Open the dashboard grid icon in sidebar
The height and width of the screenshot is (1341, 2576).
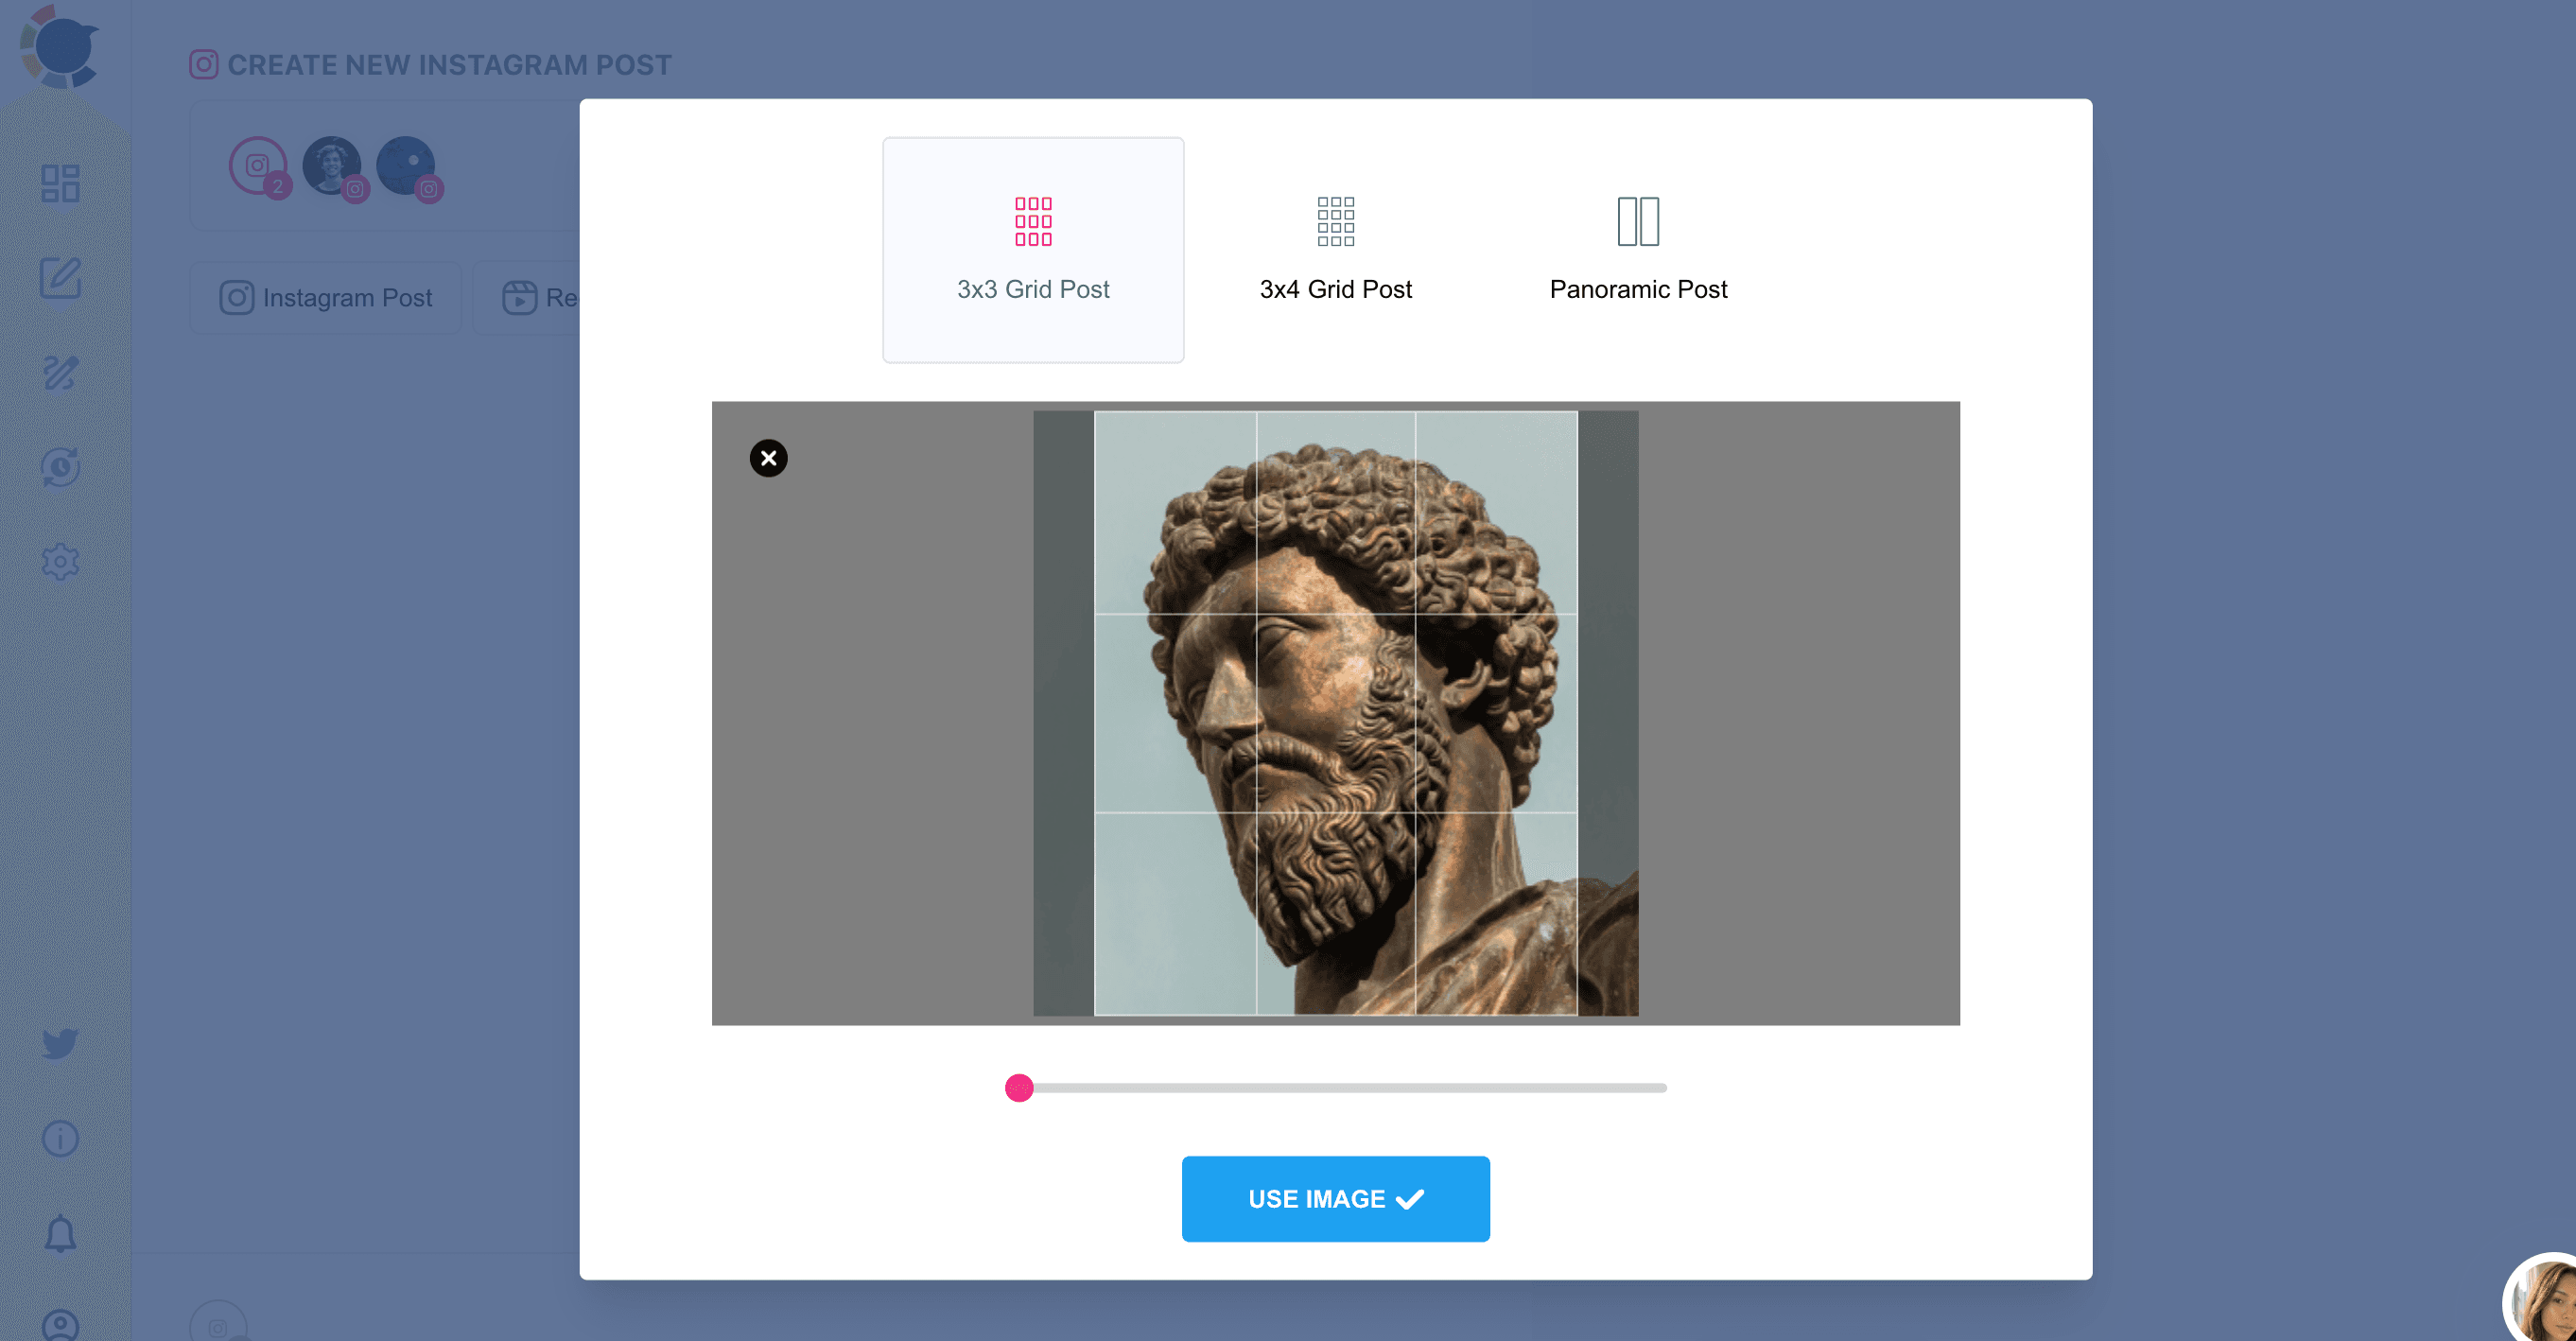60,184
